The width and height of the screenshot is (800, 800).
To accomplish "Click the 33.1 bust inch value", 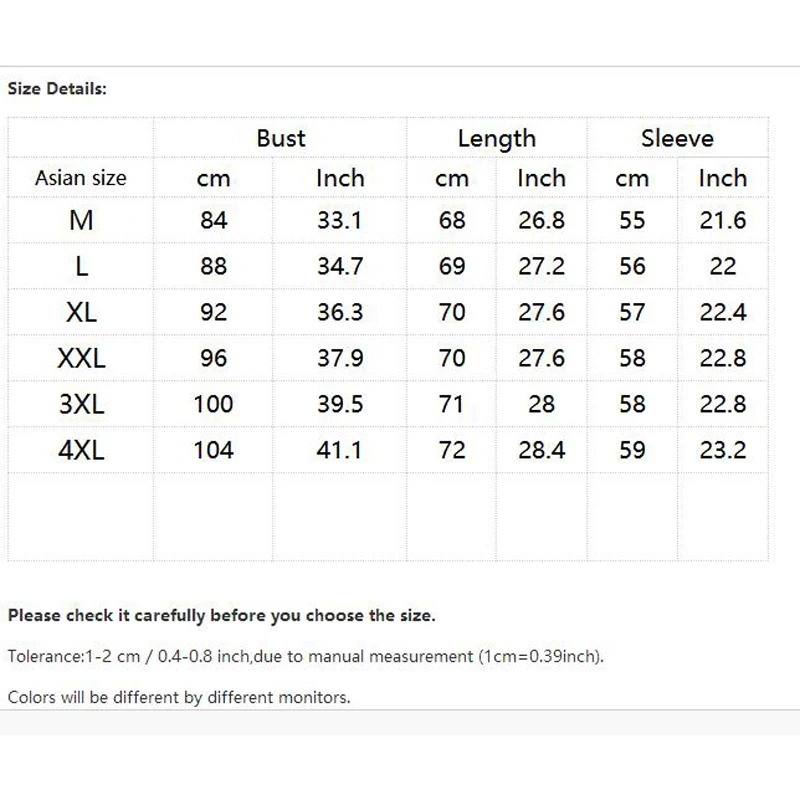I will point(339,220).
